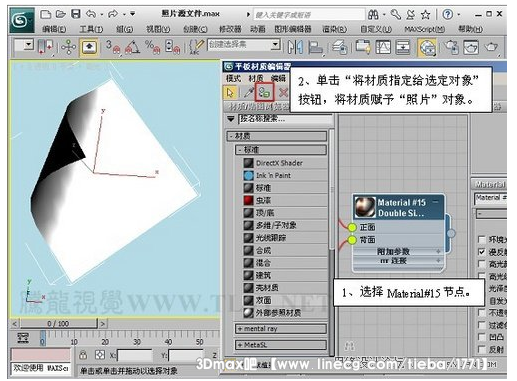Image resolution: width=517 pixels, height=381 pixels.
Task: Toggle the 过滤 map checkbox
Action: [481, 325]
